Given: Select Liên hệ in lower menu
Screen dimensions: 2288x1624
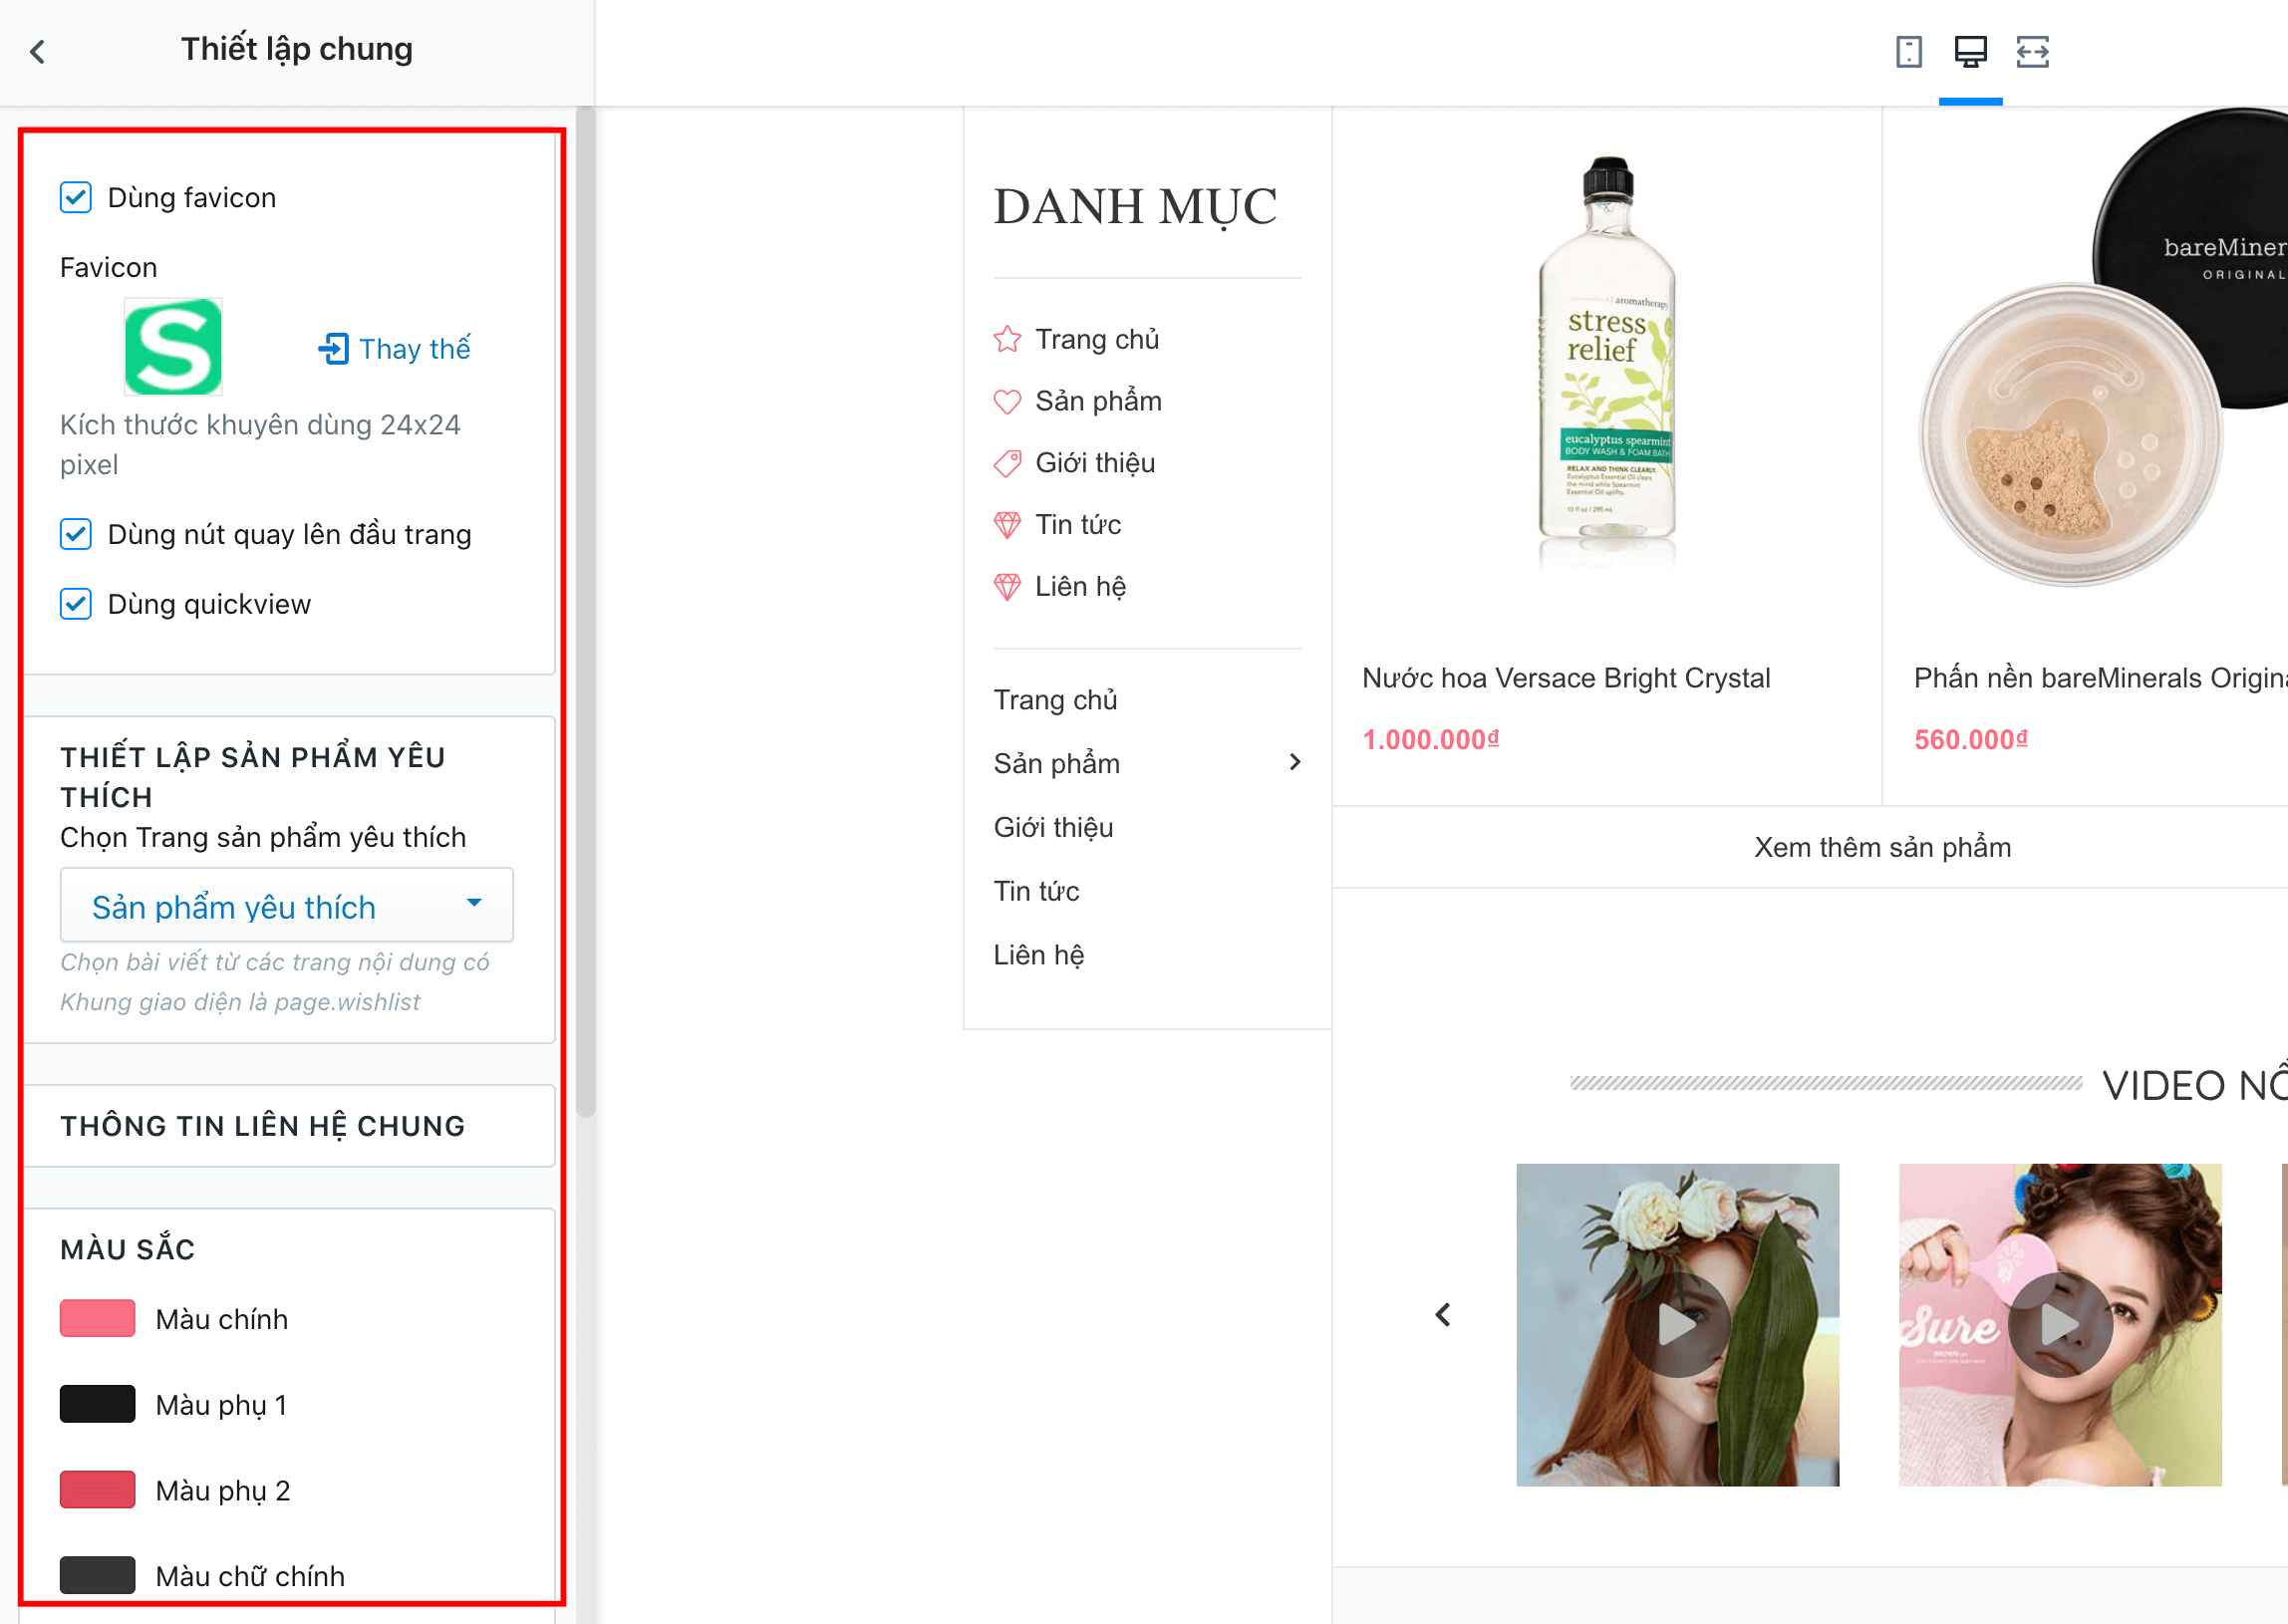Looking at the screenshot, I should tap(1038, 956).
